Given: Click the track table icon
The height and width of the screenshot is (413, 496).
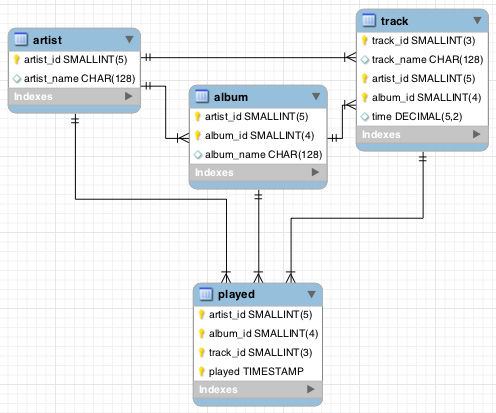Looking at the screenshot, I should (369, 21).
